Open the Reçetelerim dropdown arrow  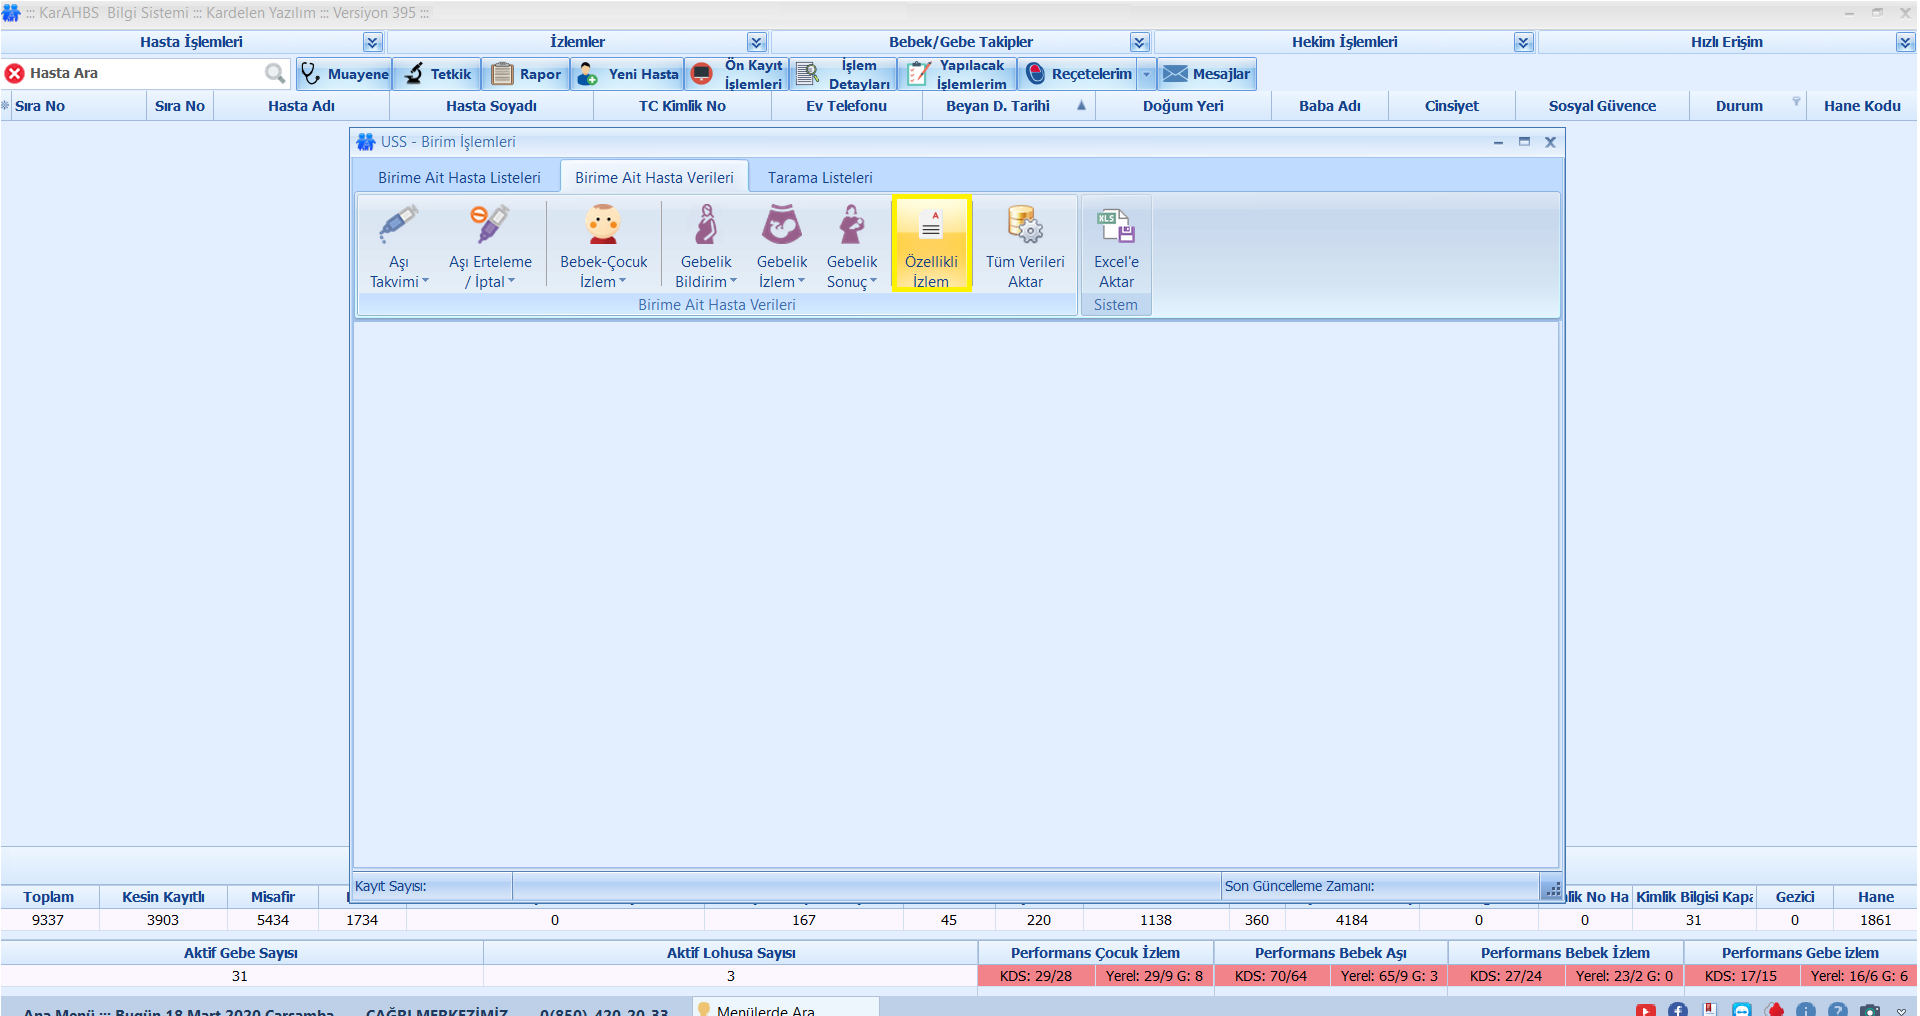(1147, 74)
